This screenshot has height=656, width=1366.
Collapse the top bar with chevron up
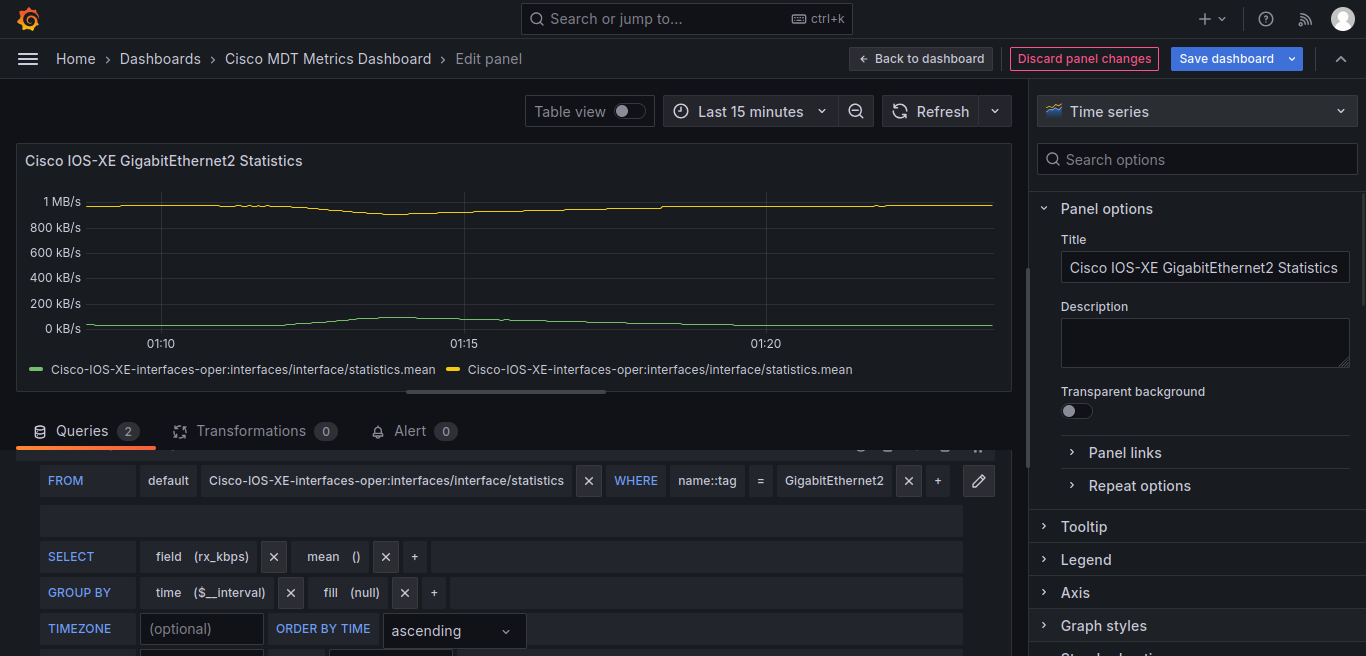(1341, 59)
